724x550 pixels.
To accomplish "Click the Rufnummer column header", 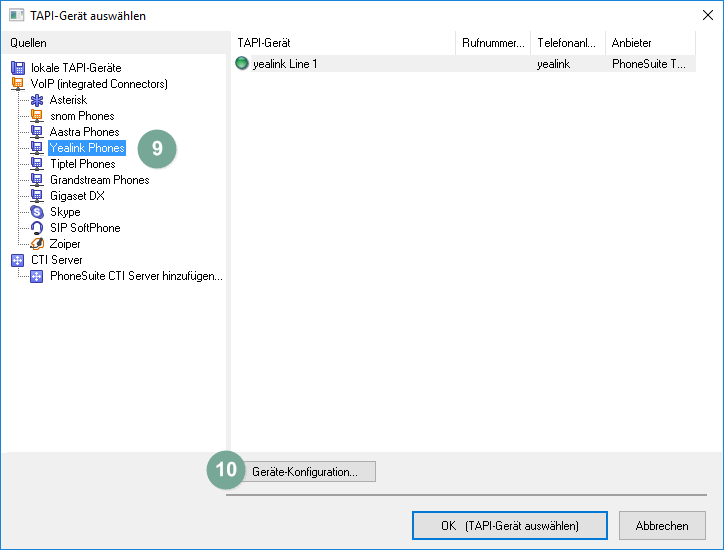I will 493,43.
